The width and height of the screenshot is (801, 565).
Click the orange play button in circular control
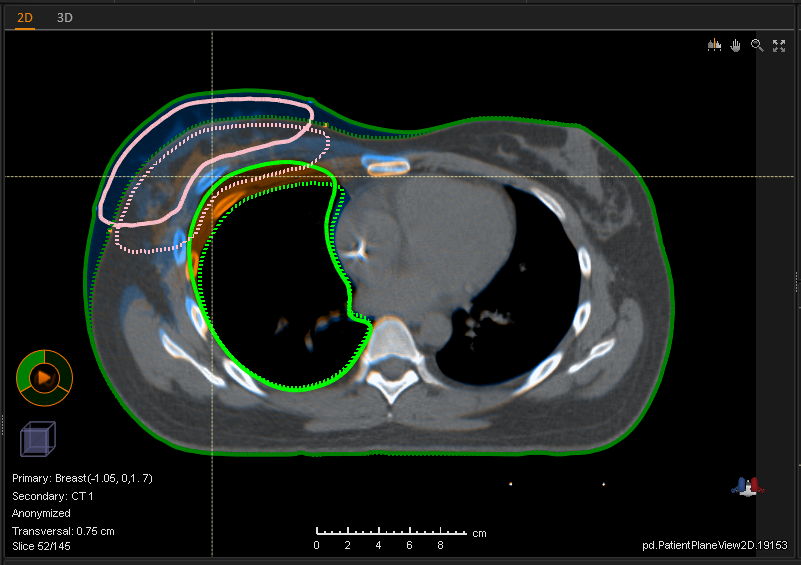(x=44, y=377)
